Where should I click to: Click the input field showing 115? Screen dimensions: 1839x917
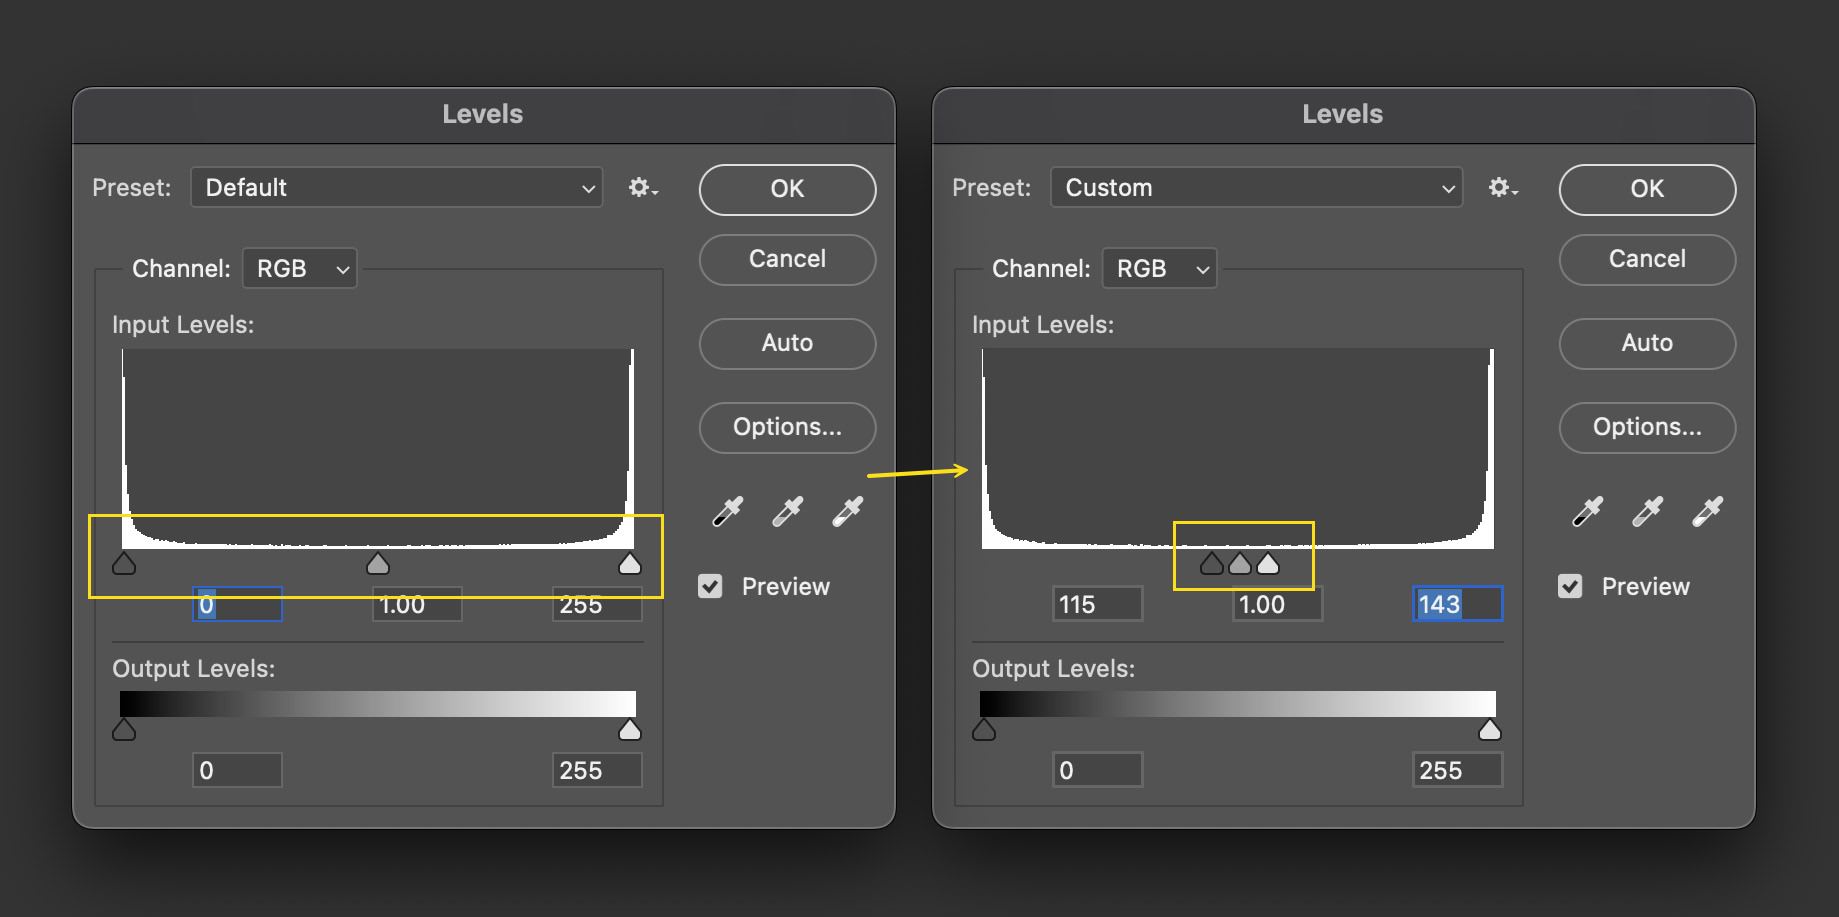1097,605
